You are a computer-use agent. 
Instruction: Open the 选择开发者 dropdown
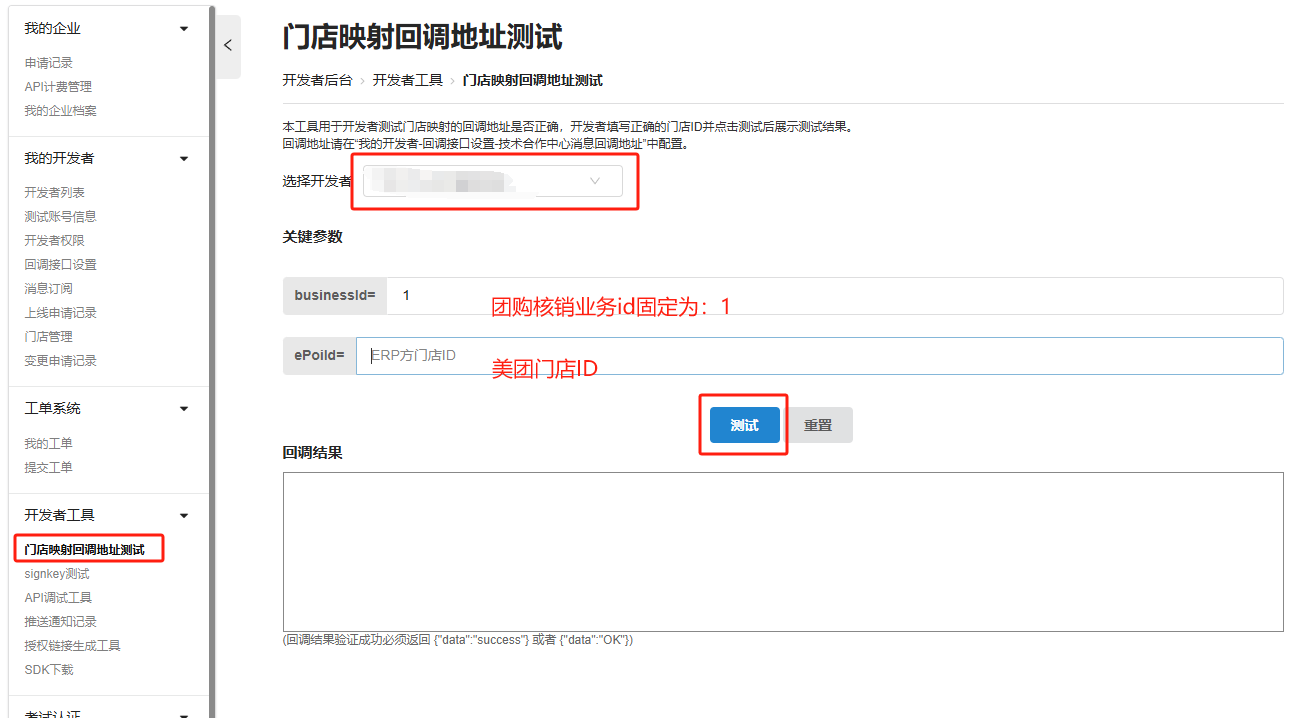492,181
